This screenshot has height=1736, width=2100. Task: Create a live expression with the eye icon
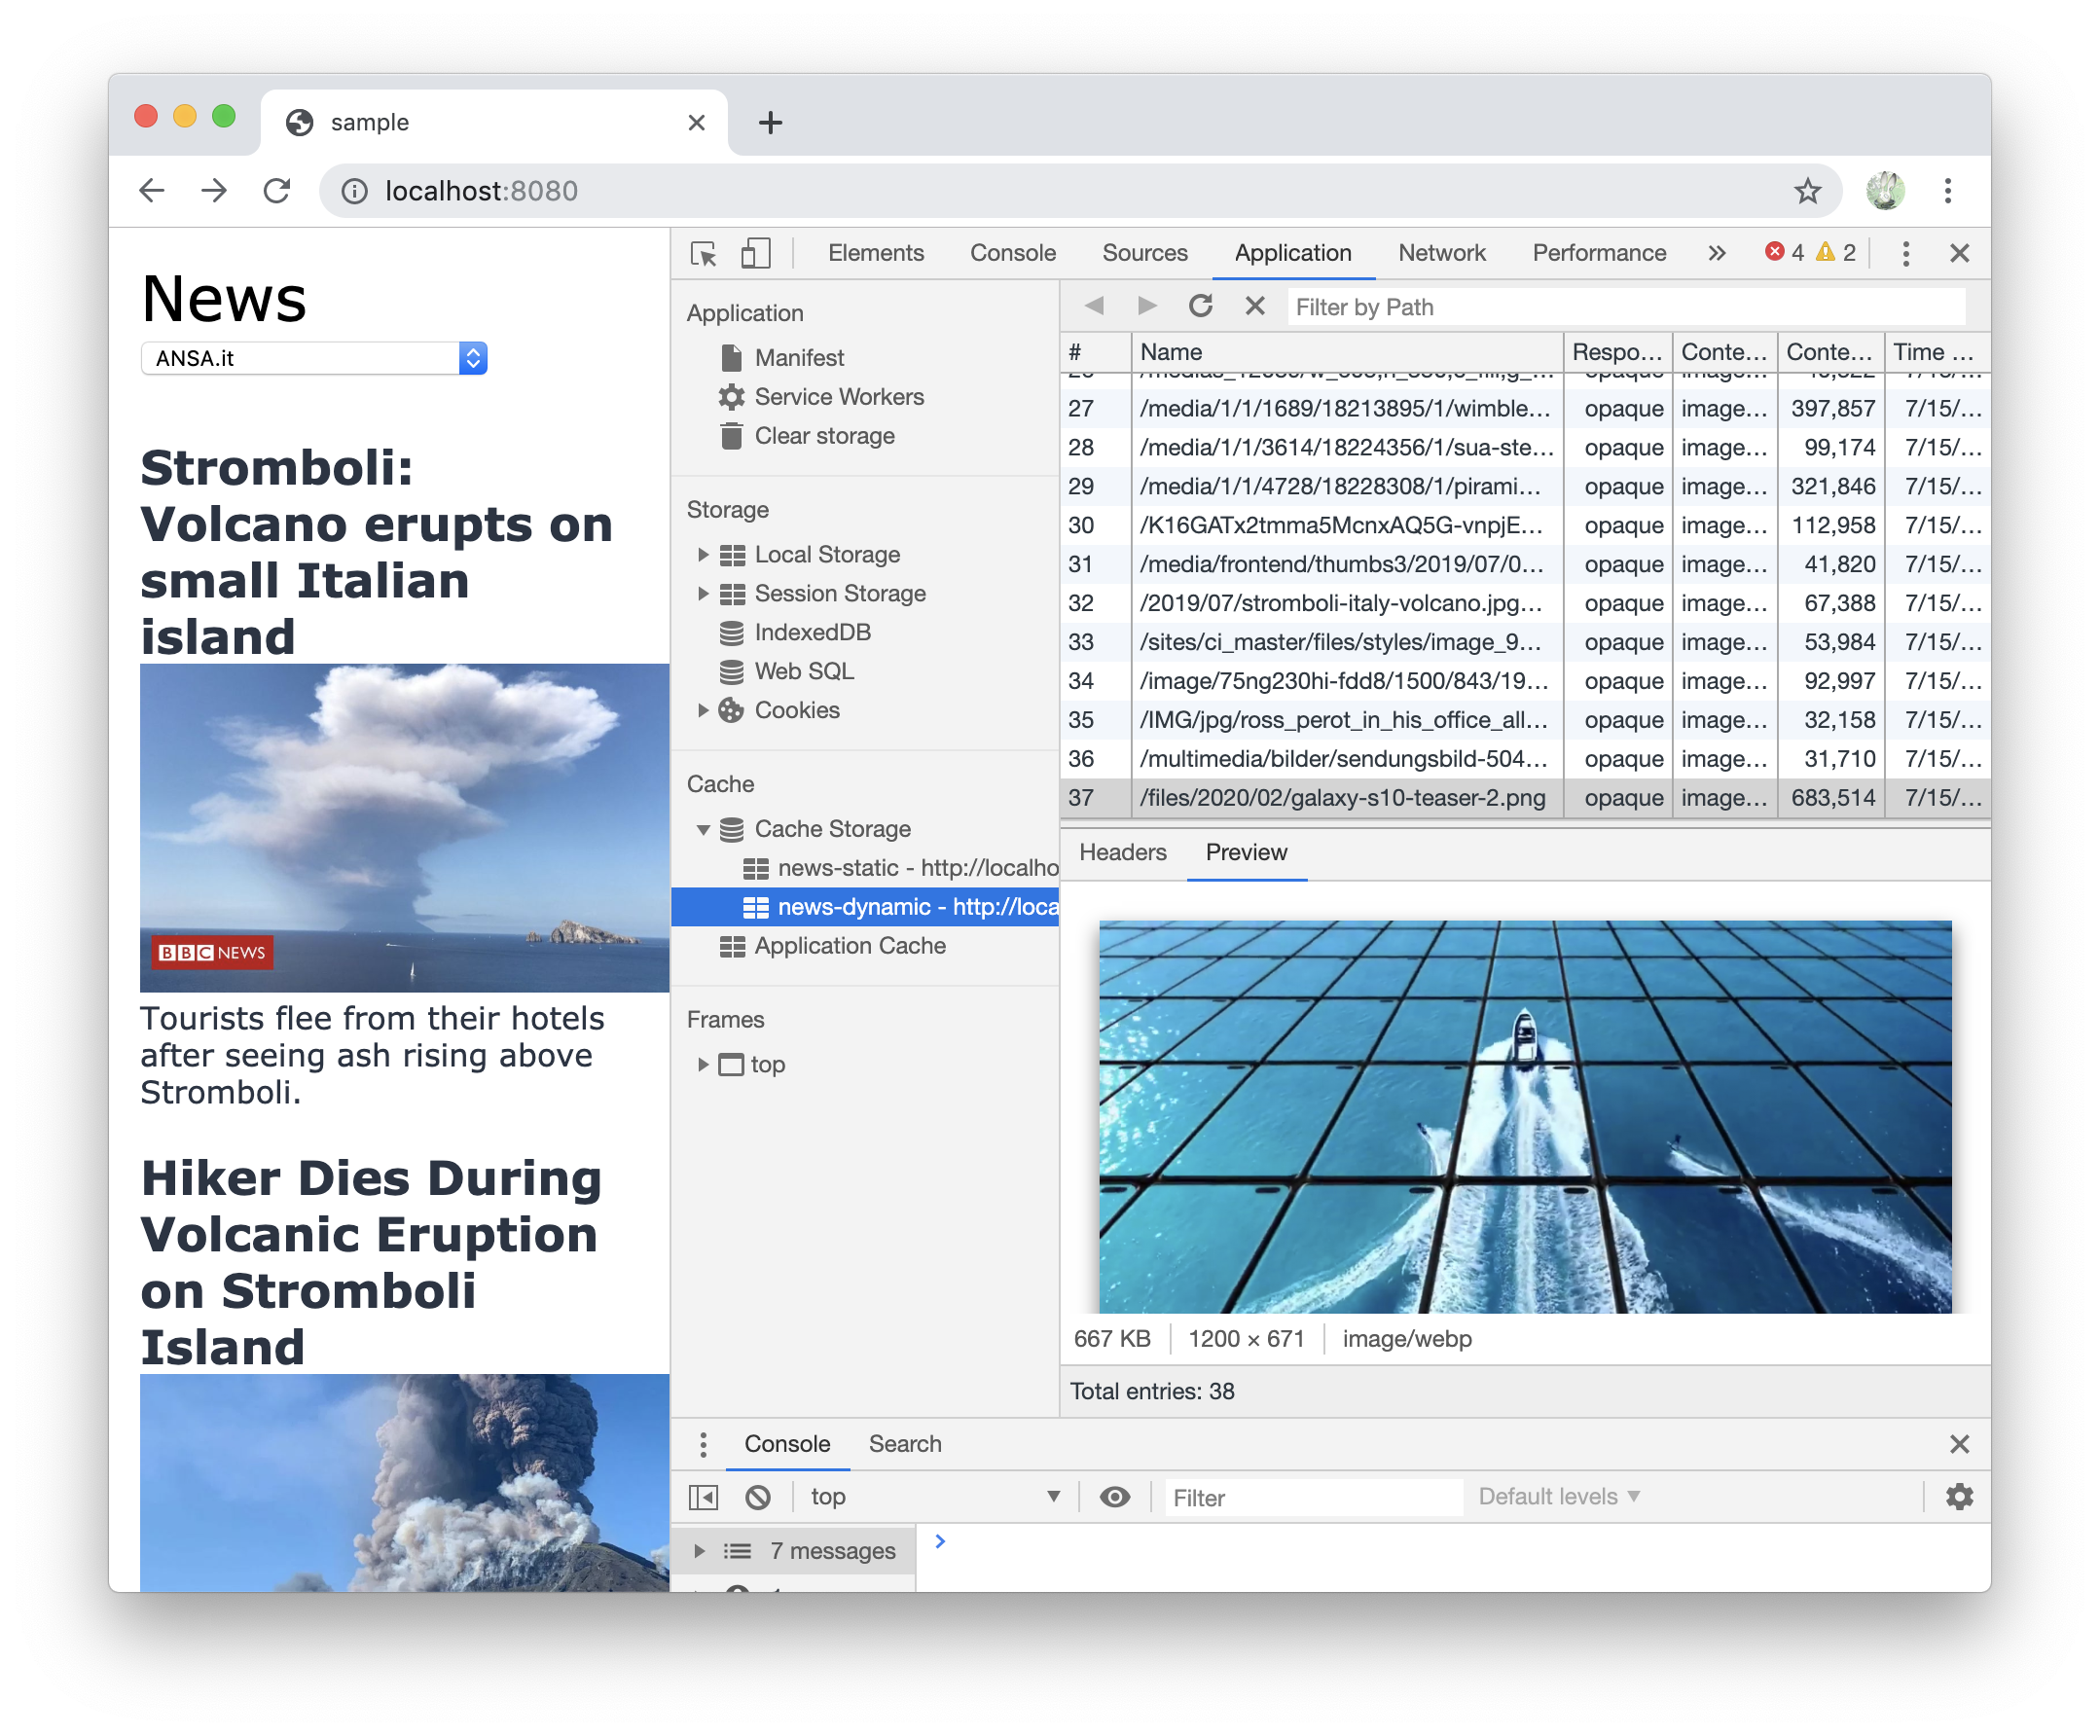coord(1114,1497)
